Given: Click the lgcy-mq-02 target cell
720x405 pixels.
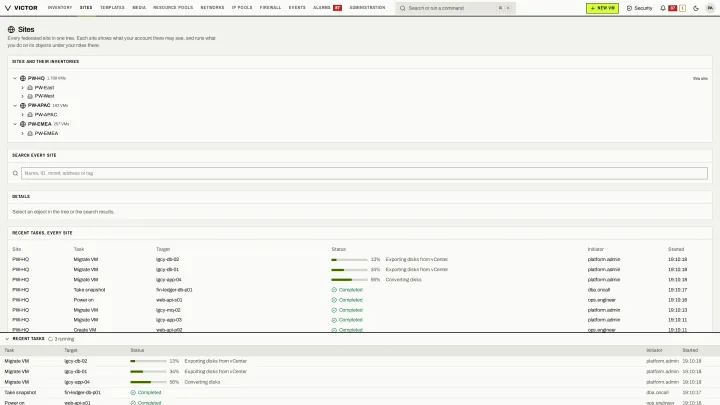Looking at the screenshot, I should point(168,310).
